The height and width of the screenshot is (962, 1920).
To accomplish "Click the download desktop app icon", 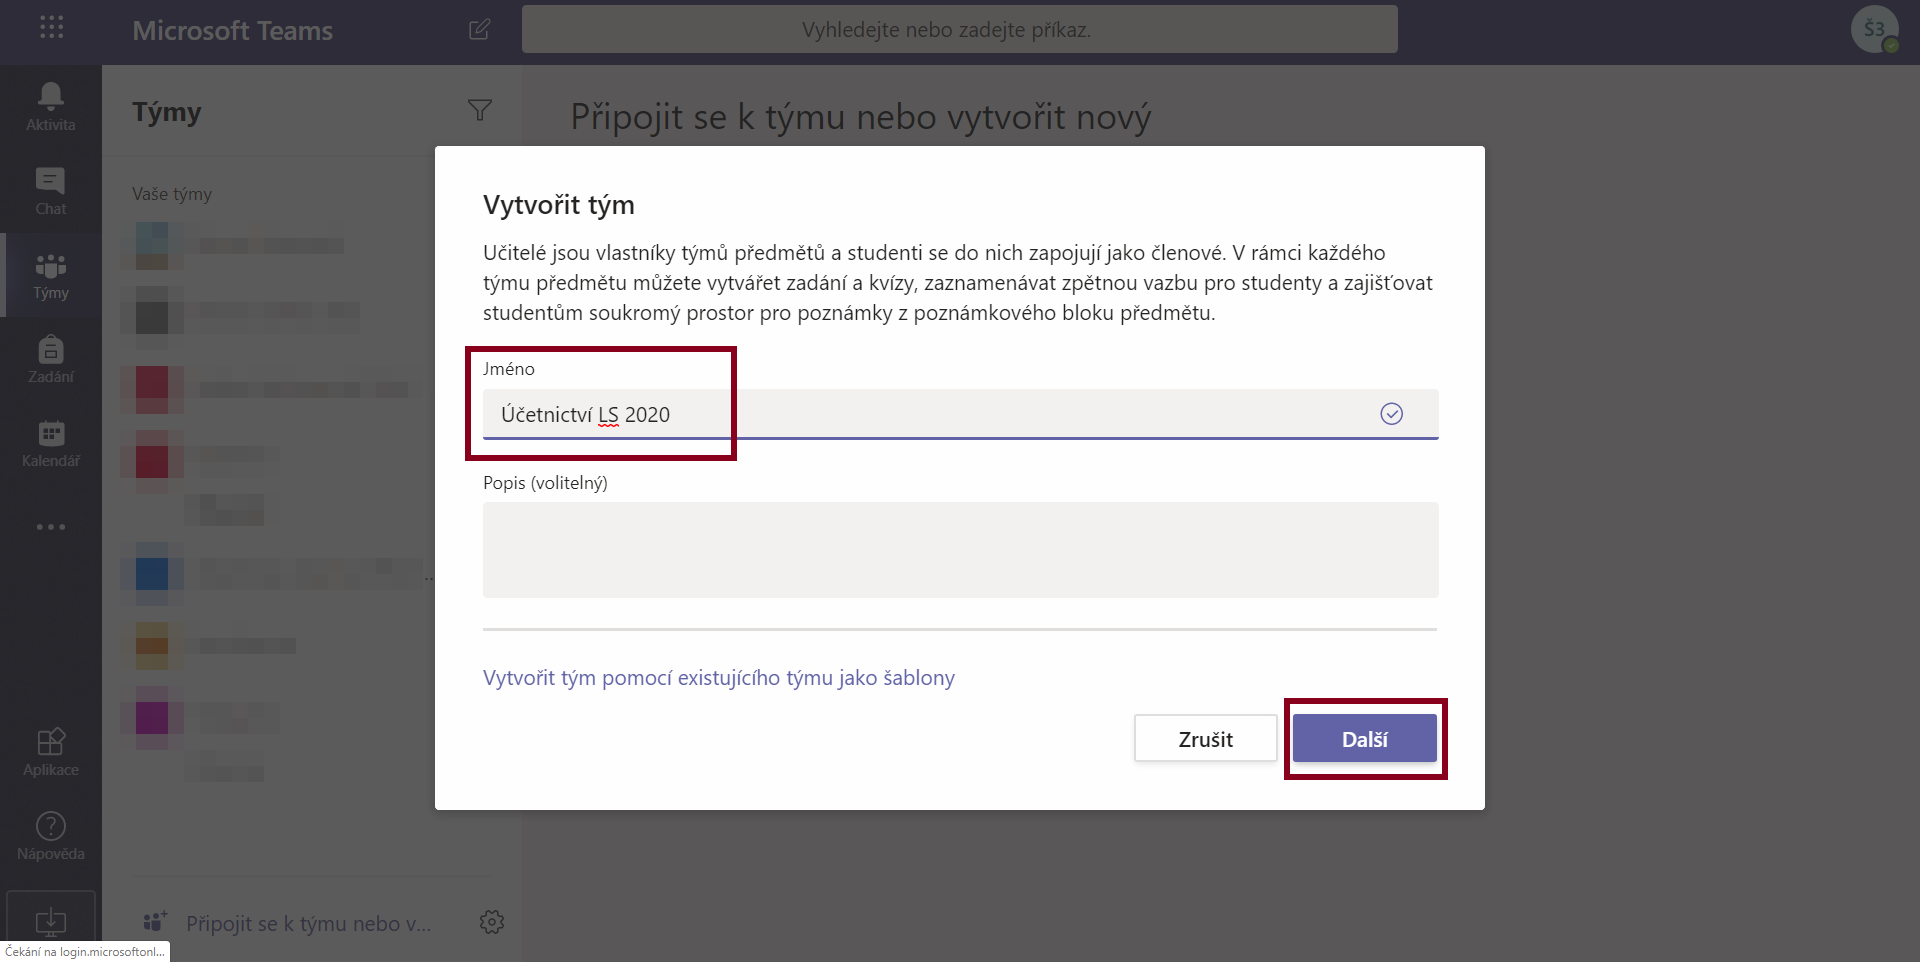I will pos(51,920).
